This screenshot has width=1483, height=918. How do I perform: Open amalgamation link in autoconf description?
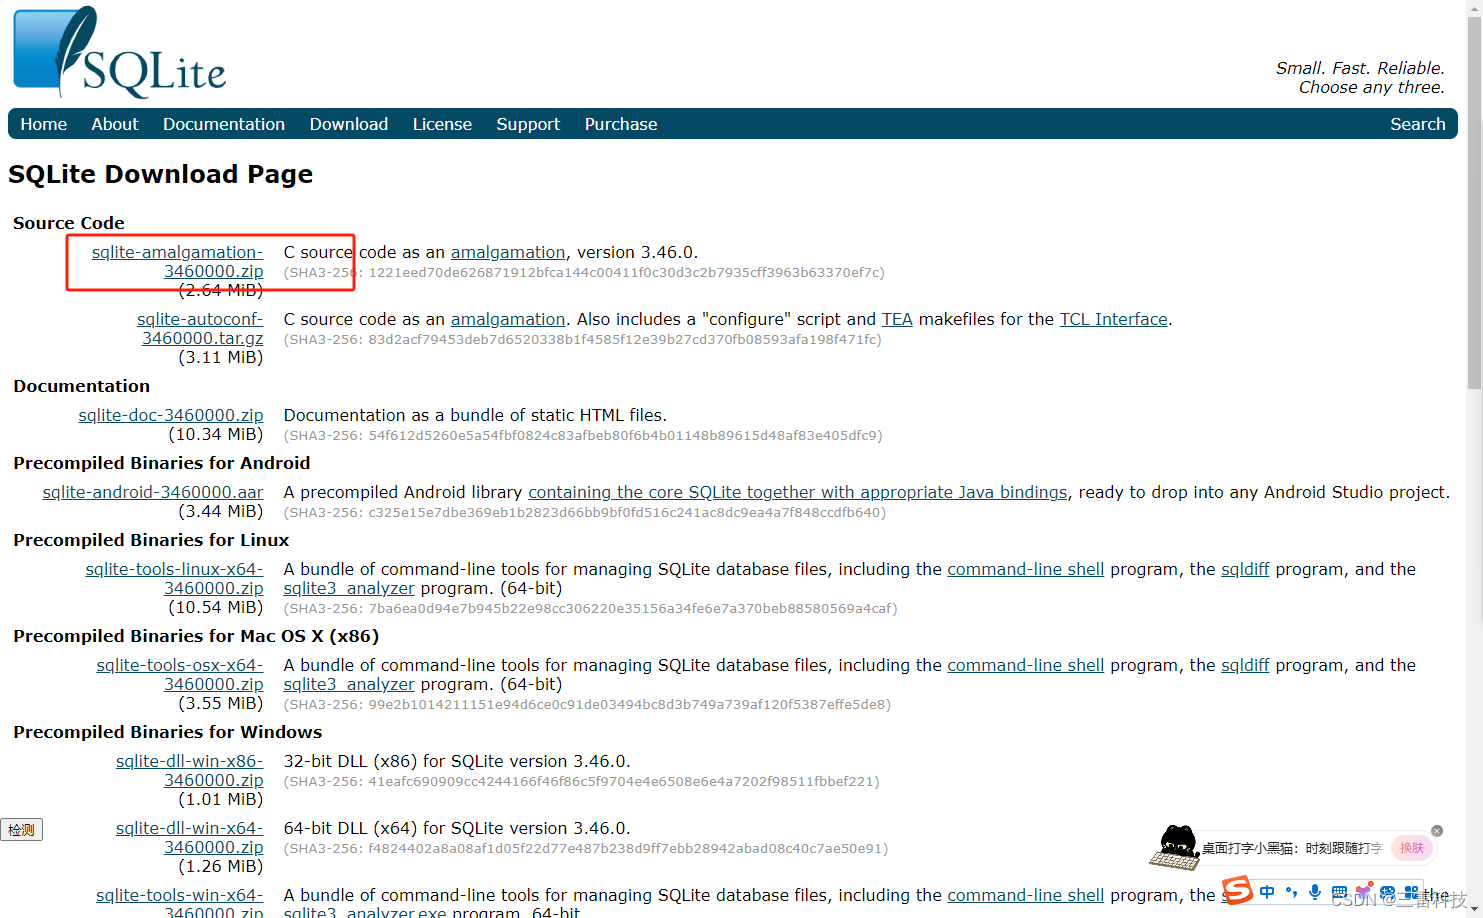pyautogui.click(x=508, y=319)
